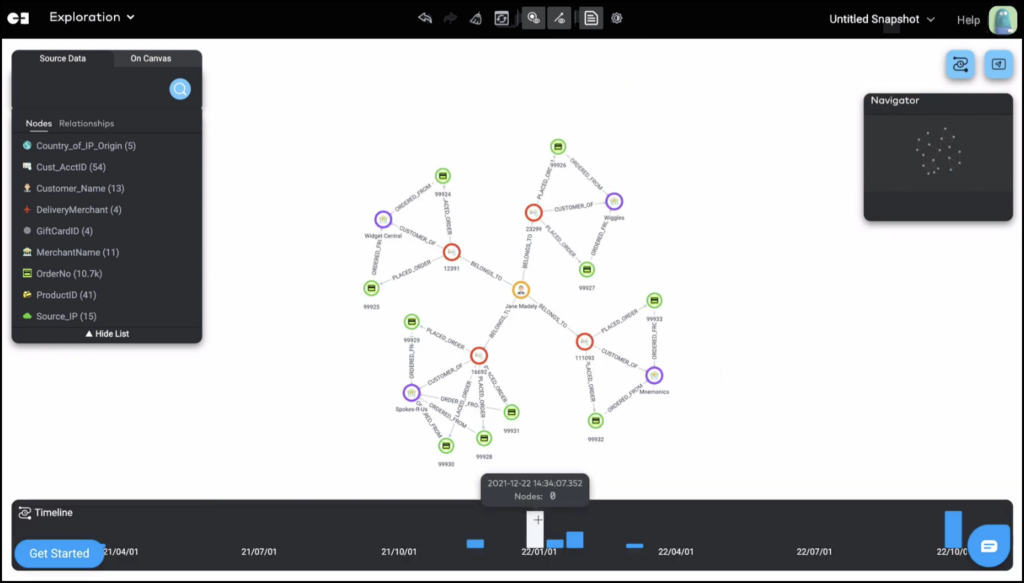
Task: Click the Widget Central merchant node
Action: tap(383, 219)
